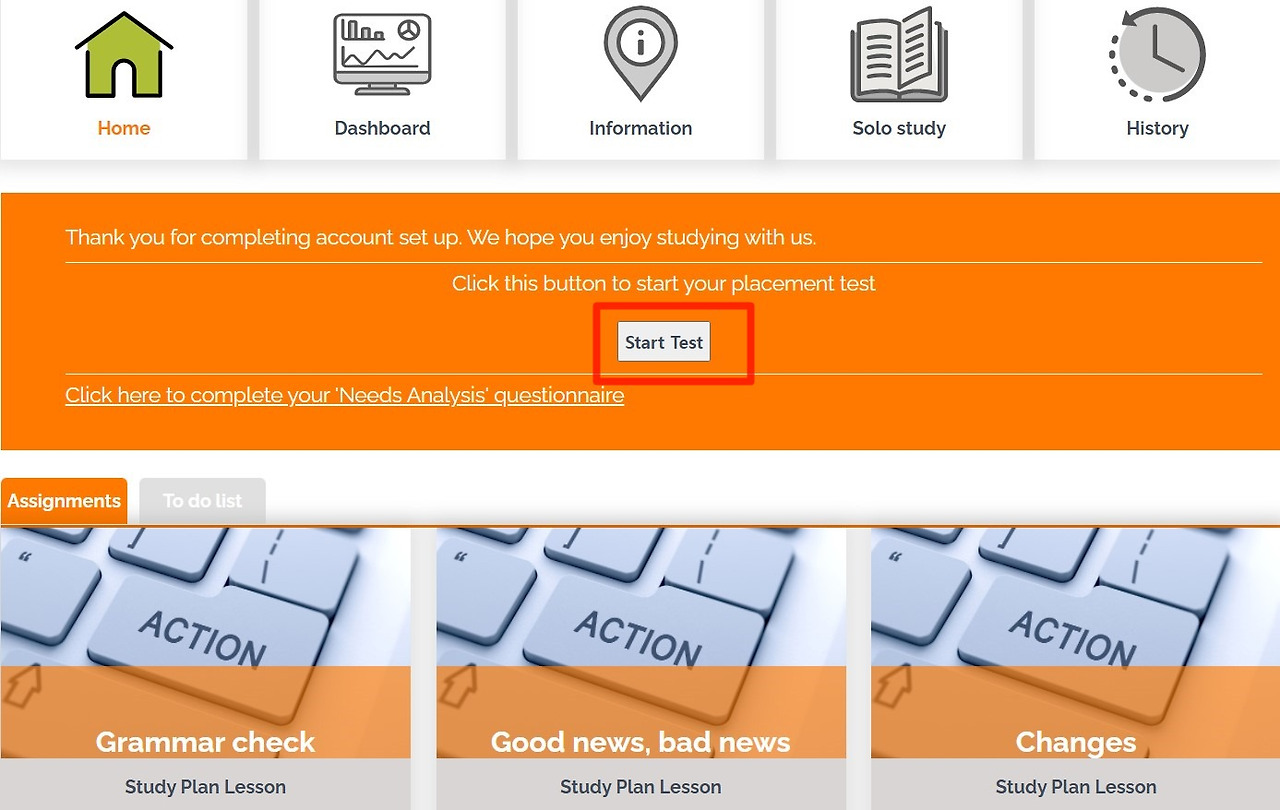Click the History clock icon
Image resolution: width=1280 pixels, height=810 pixels.
pyautogui.click(x=1157, y=54)
